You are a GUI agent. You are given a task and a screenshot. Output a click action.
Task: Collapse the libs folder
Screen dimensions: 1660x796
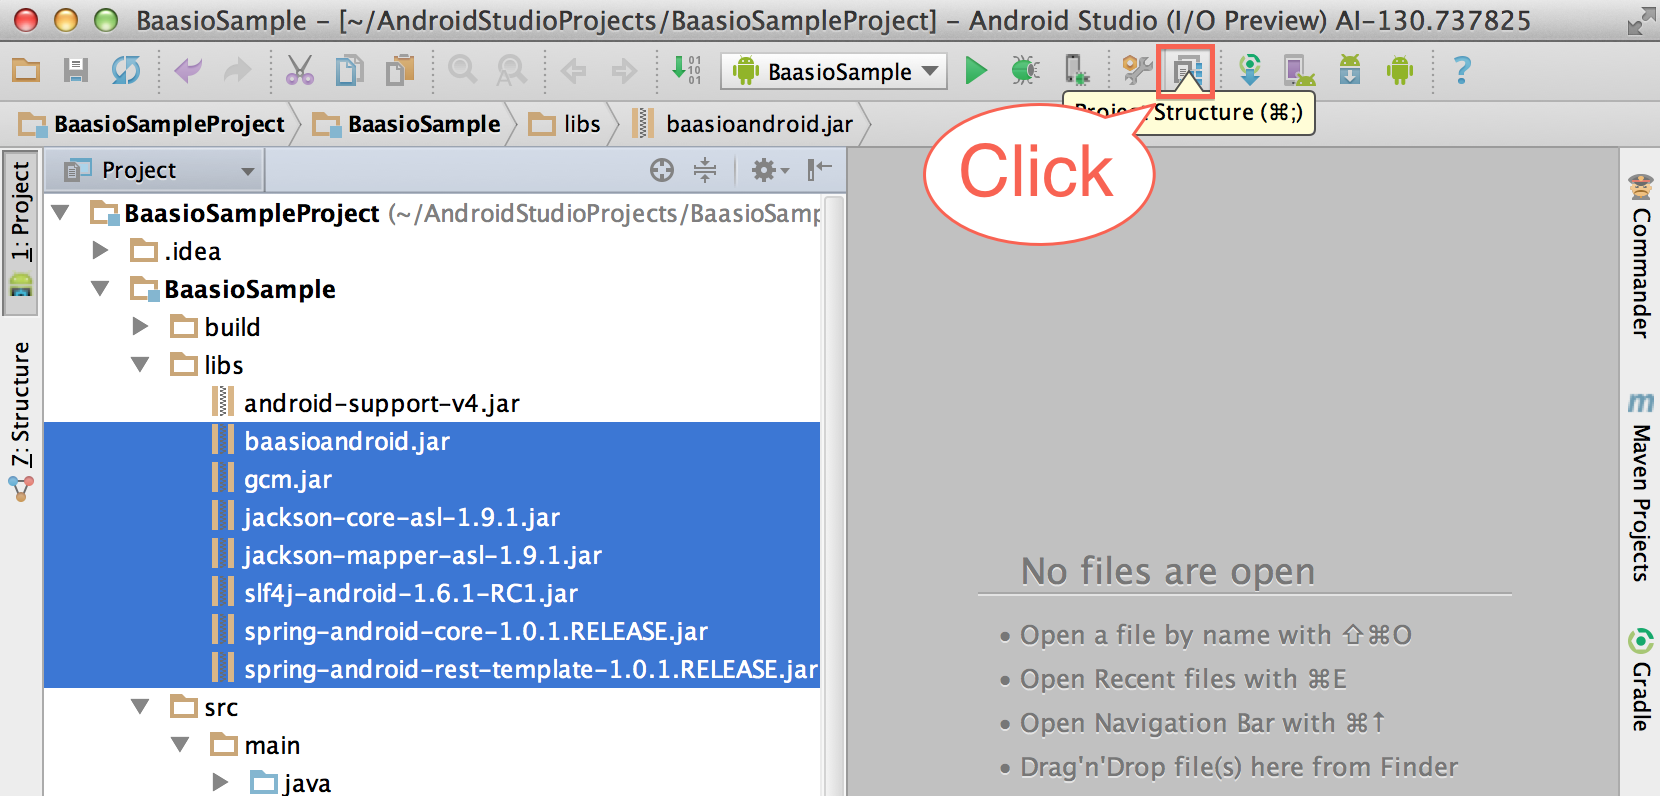(x=140, y=365)
